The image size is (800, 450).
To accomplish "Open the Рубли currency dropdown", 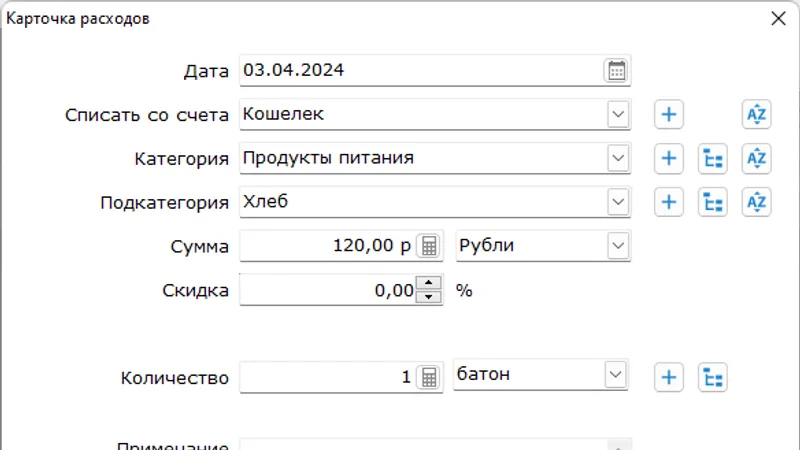I will point(618,245).
